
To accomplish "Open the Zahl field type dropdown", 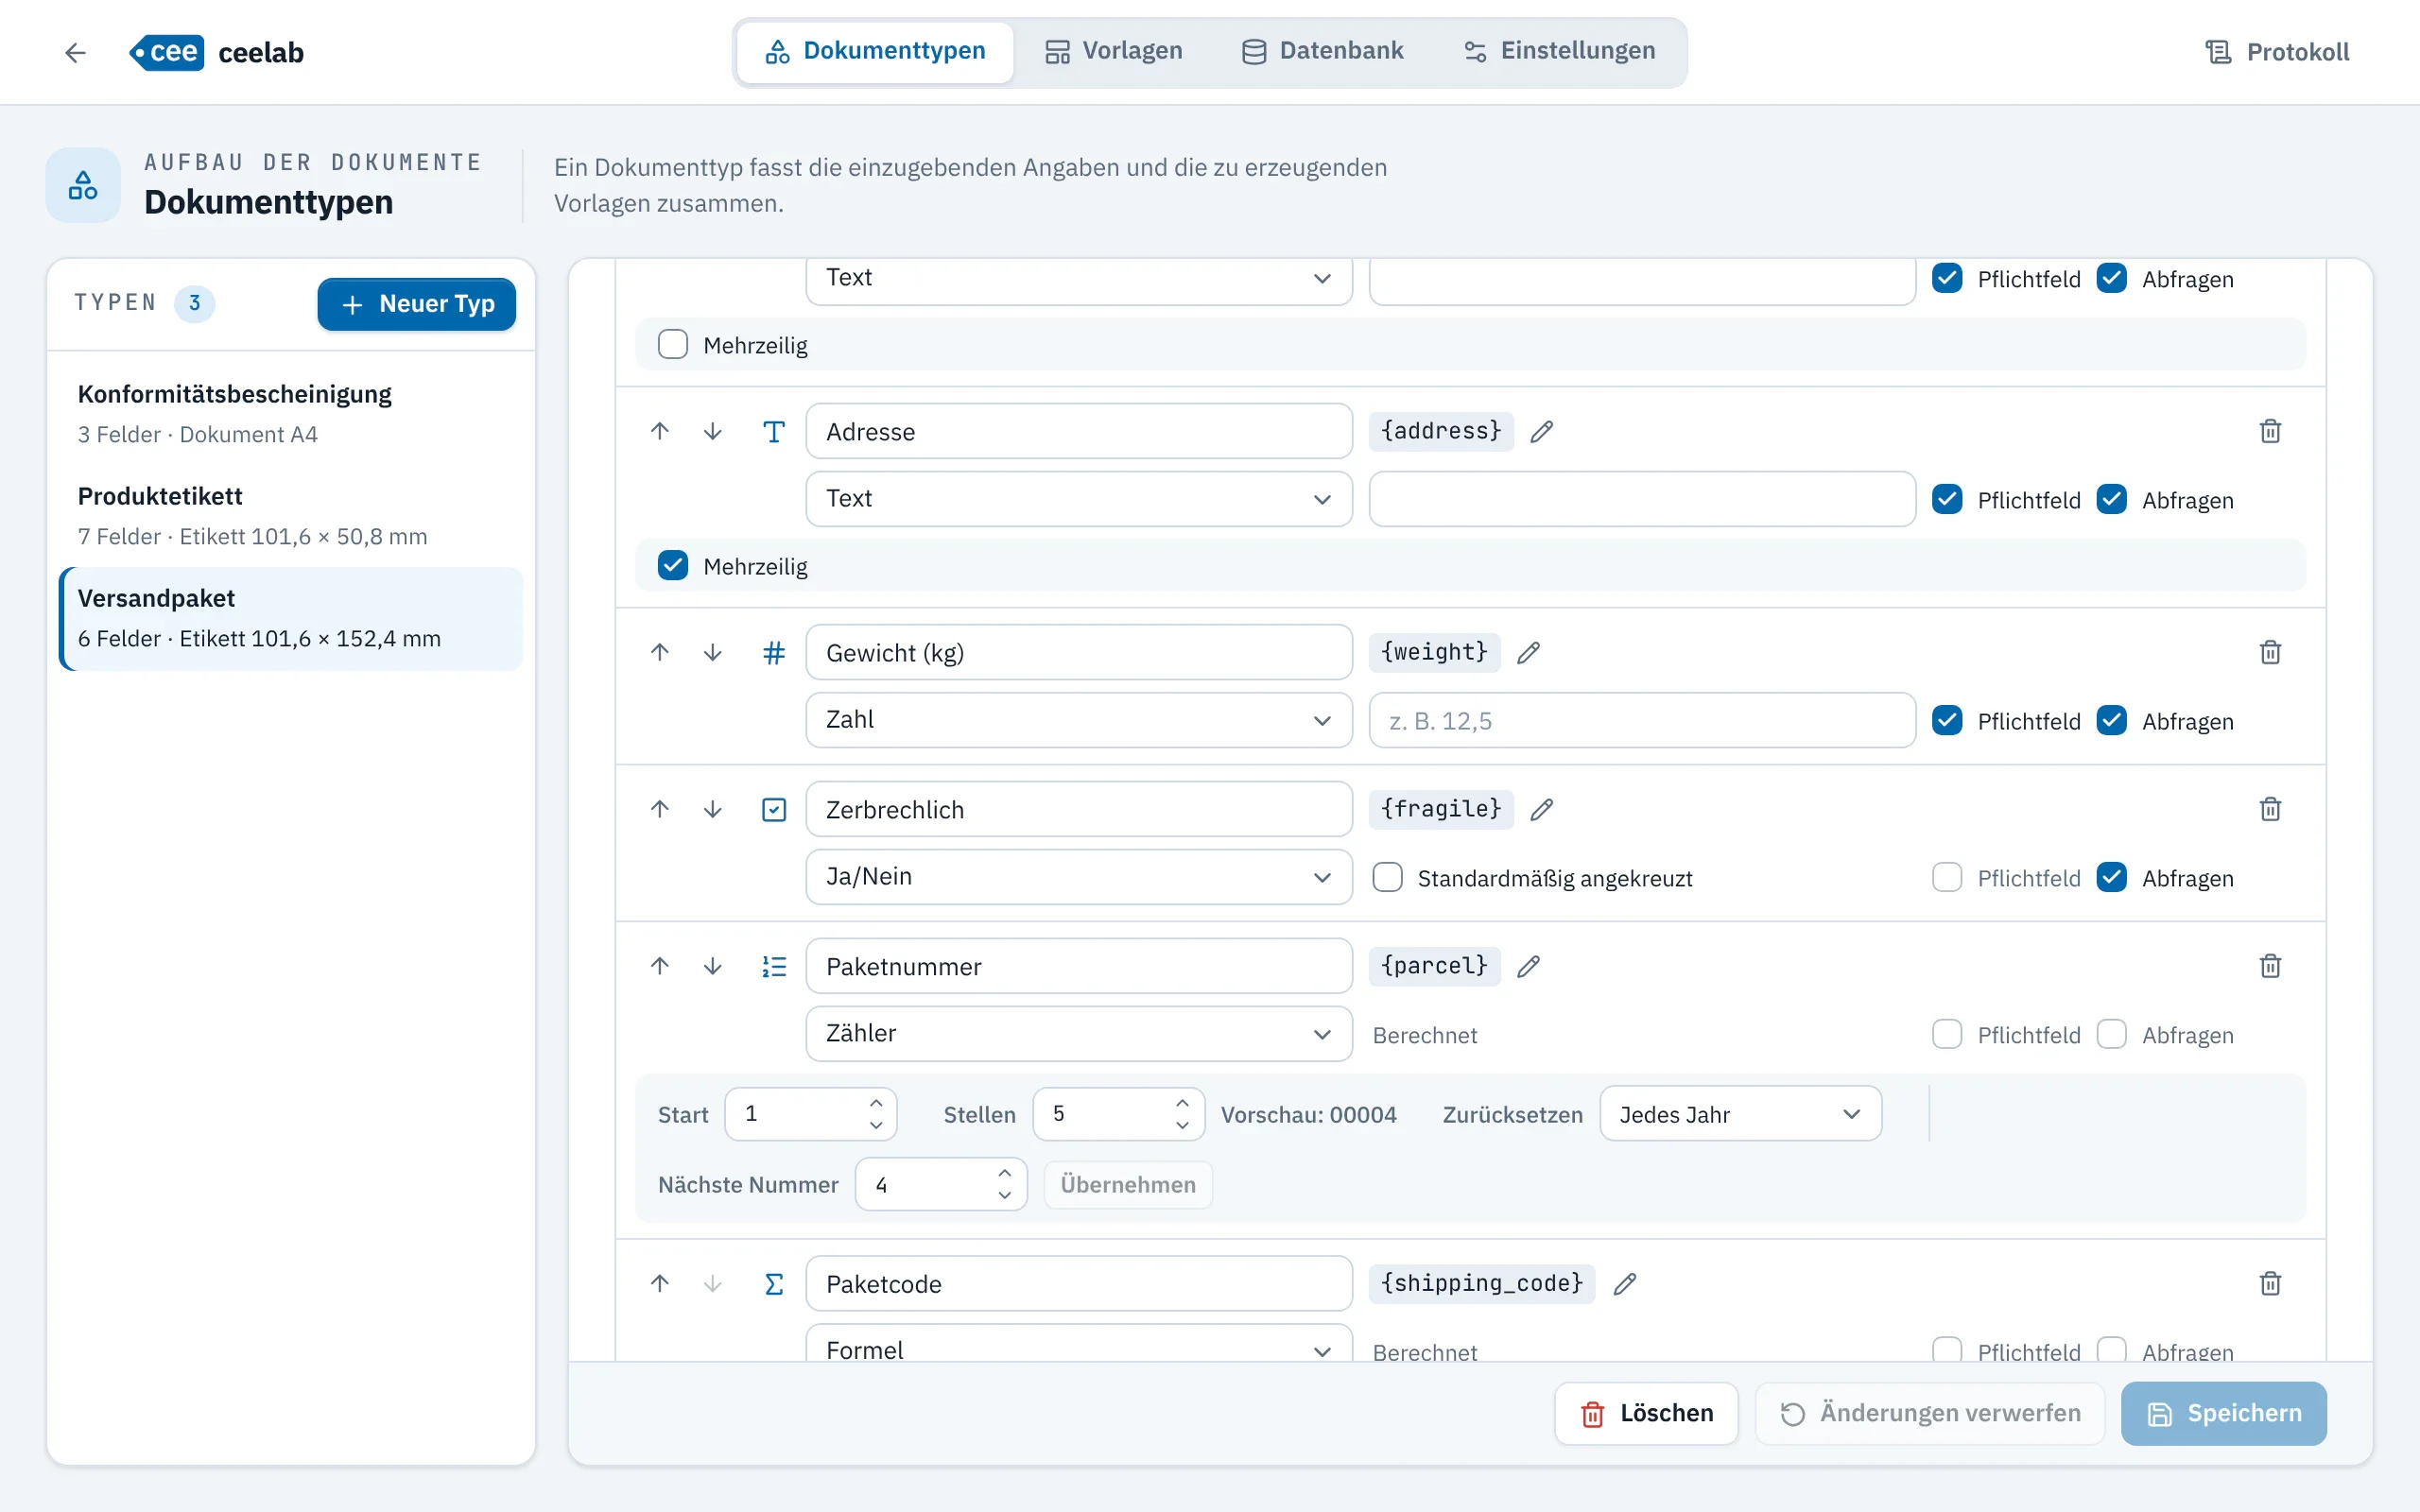I will point(1078,720).
